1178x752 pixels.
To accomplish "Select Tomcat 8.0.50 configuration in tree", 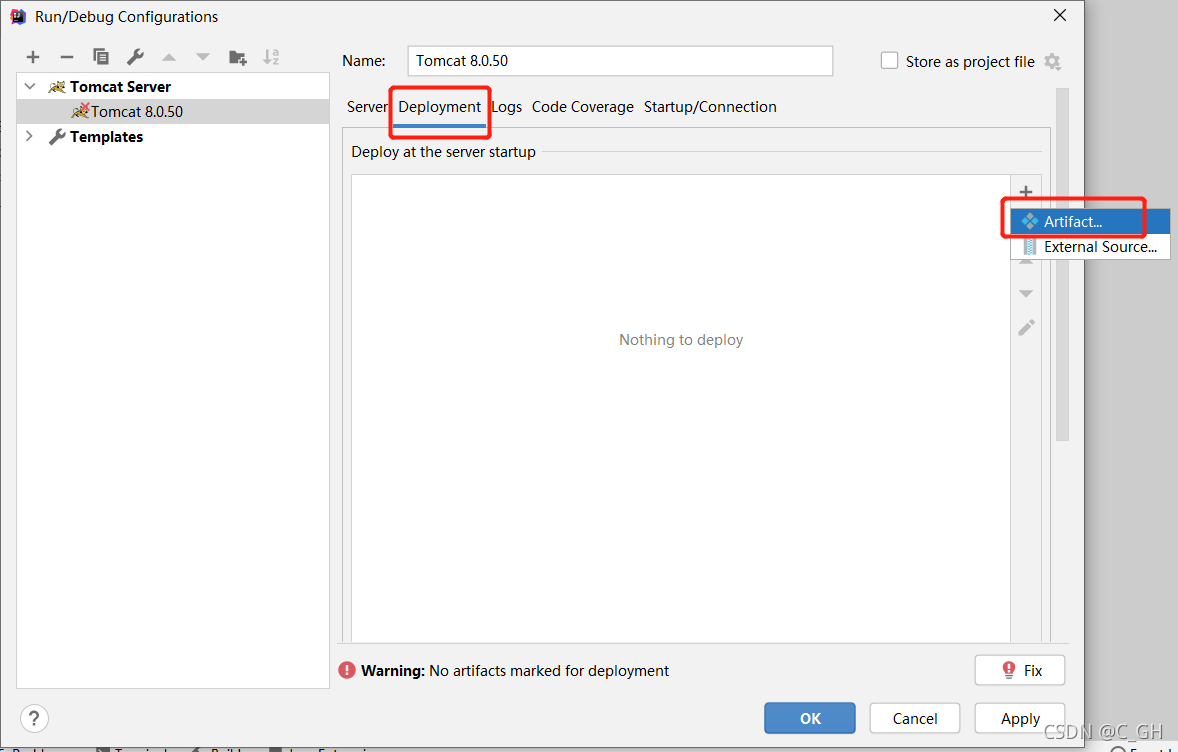I will [x=173, y=111].
